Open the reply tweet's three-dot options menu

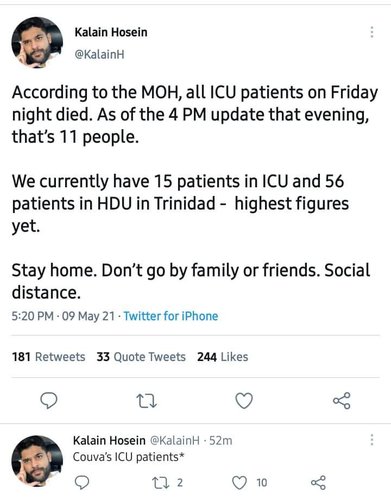[372, 440]
